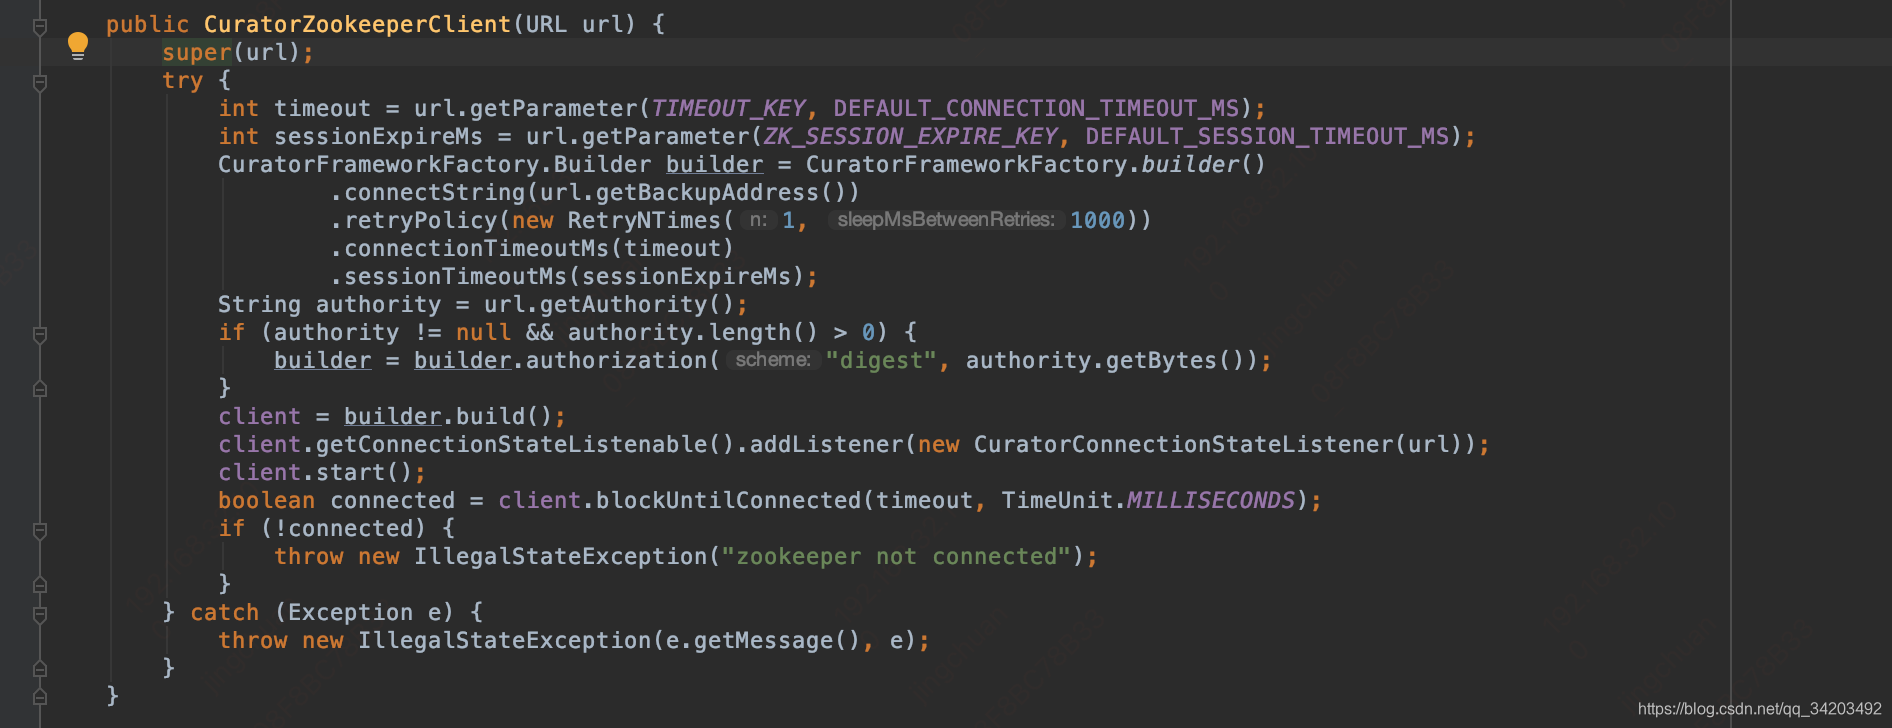Click the 'String' type before authority
This screenshot has height=728, width=1892.
[x=259, y=304]
